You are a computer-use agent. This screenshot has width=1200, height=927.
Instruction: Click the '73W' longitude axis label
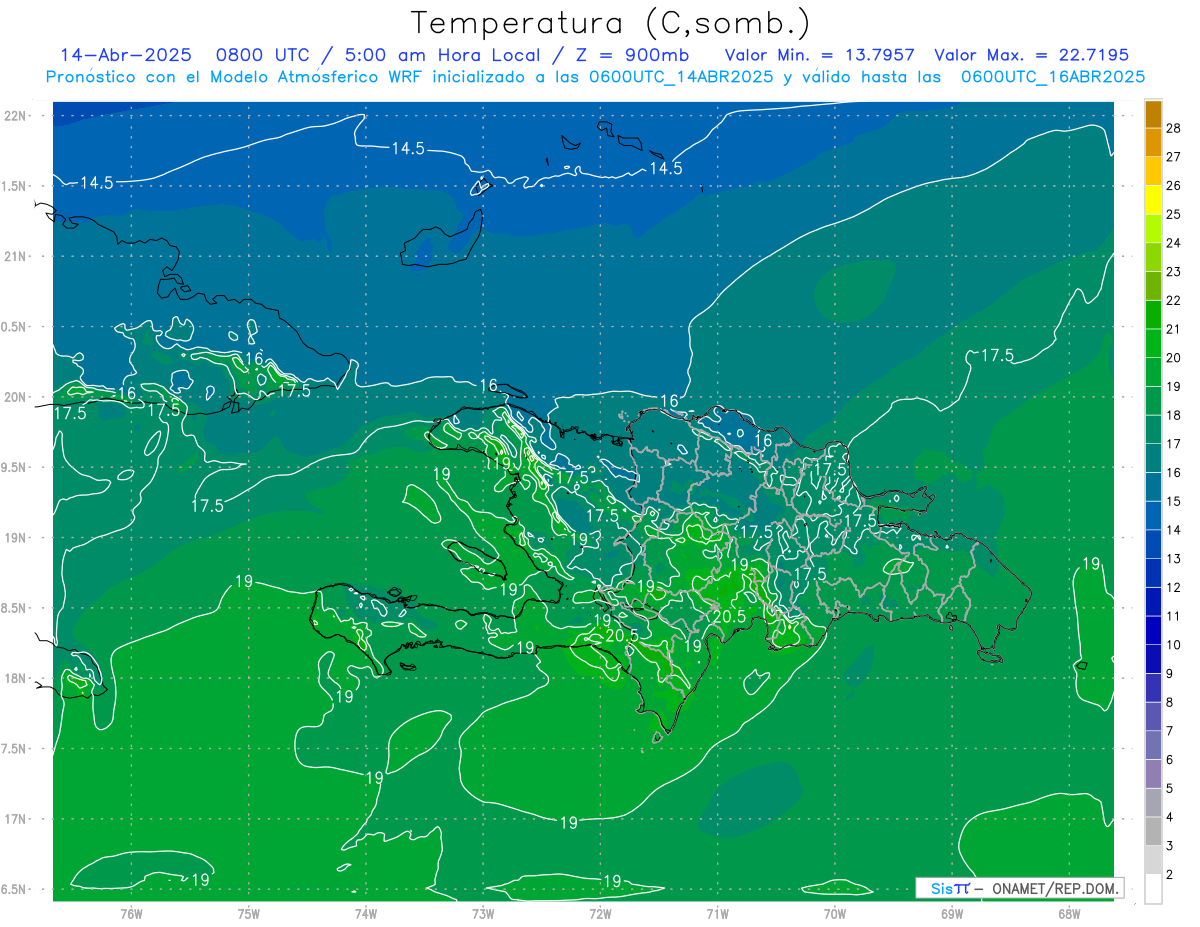483,914
